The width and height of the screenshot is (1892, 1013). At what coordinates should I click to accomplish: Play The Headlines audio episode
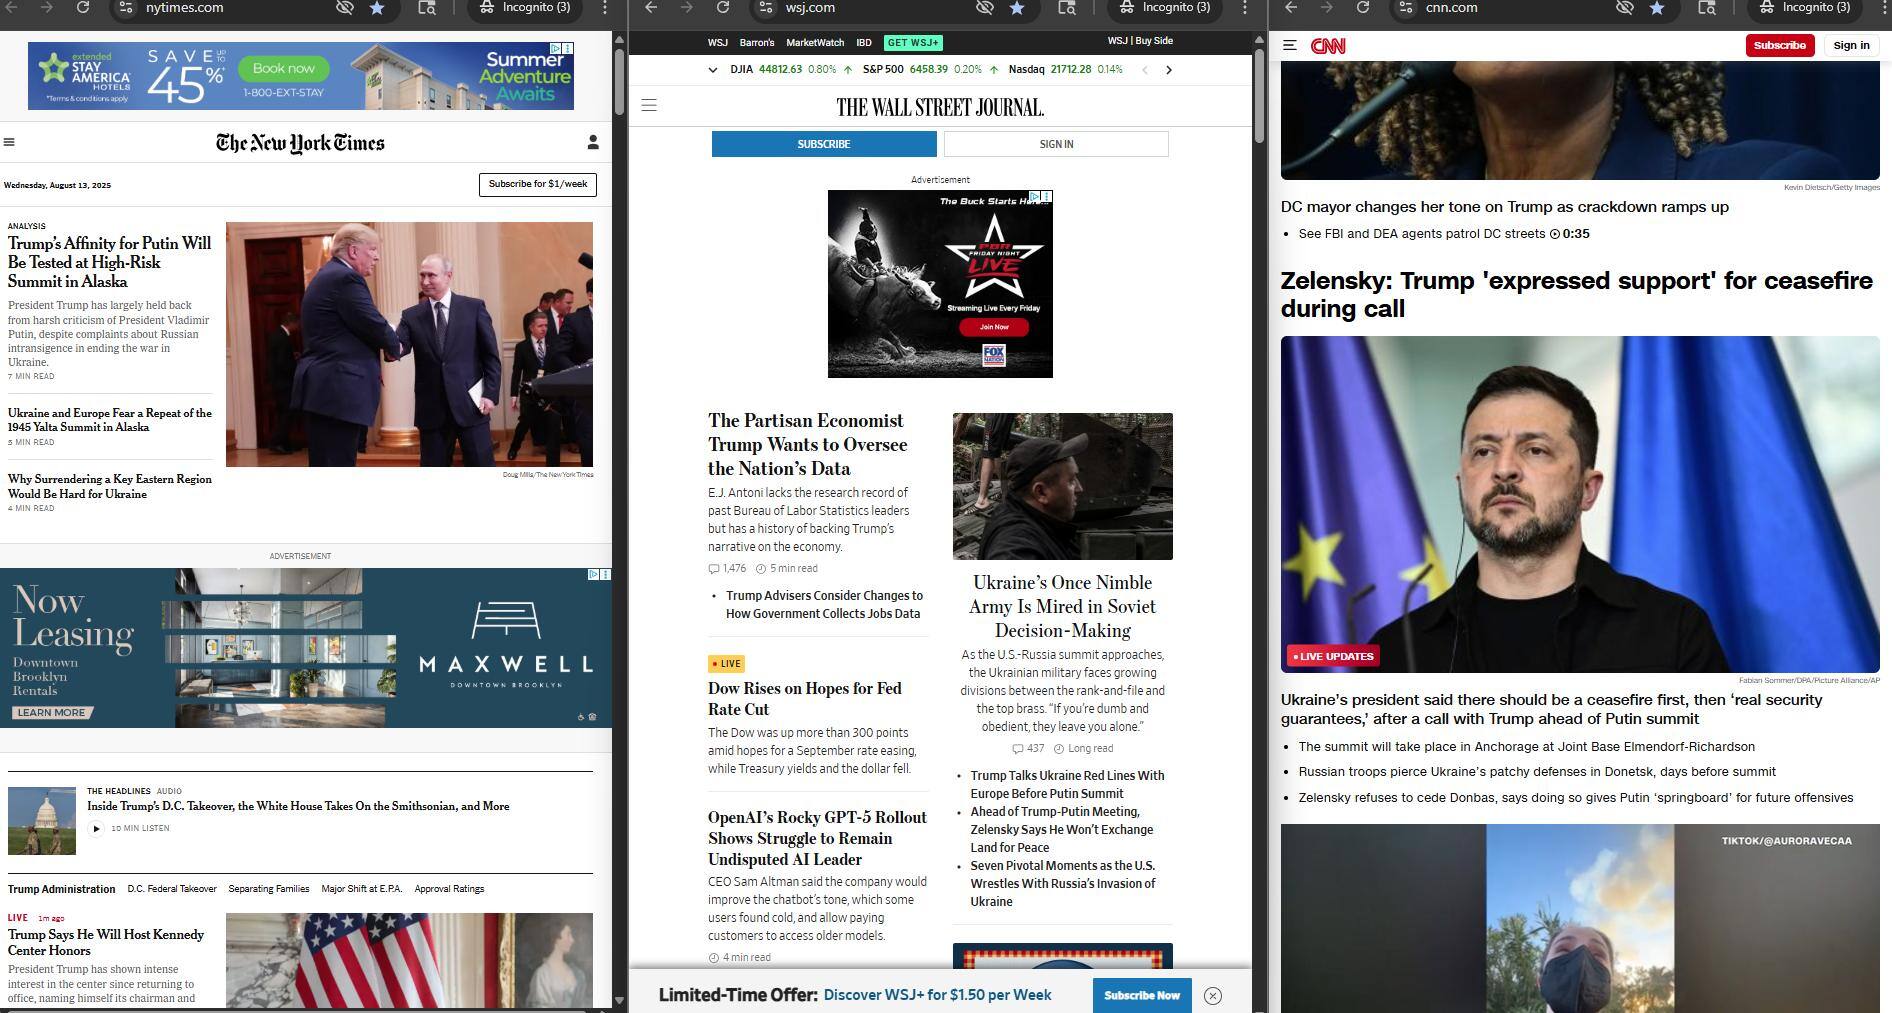coord(96,828)
